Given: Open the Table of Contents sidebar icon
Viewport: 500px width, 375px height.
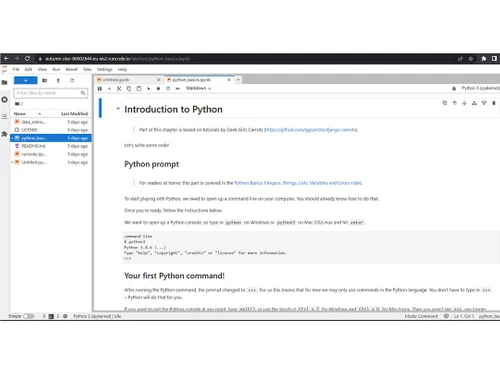Looking at the screenshot, I should [x=4, y=116].
